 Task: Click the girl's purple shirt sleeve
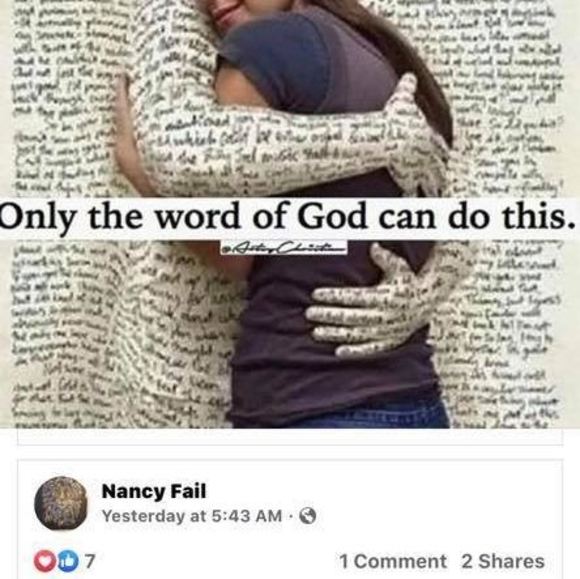(x=311, y=55)
